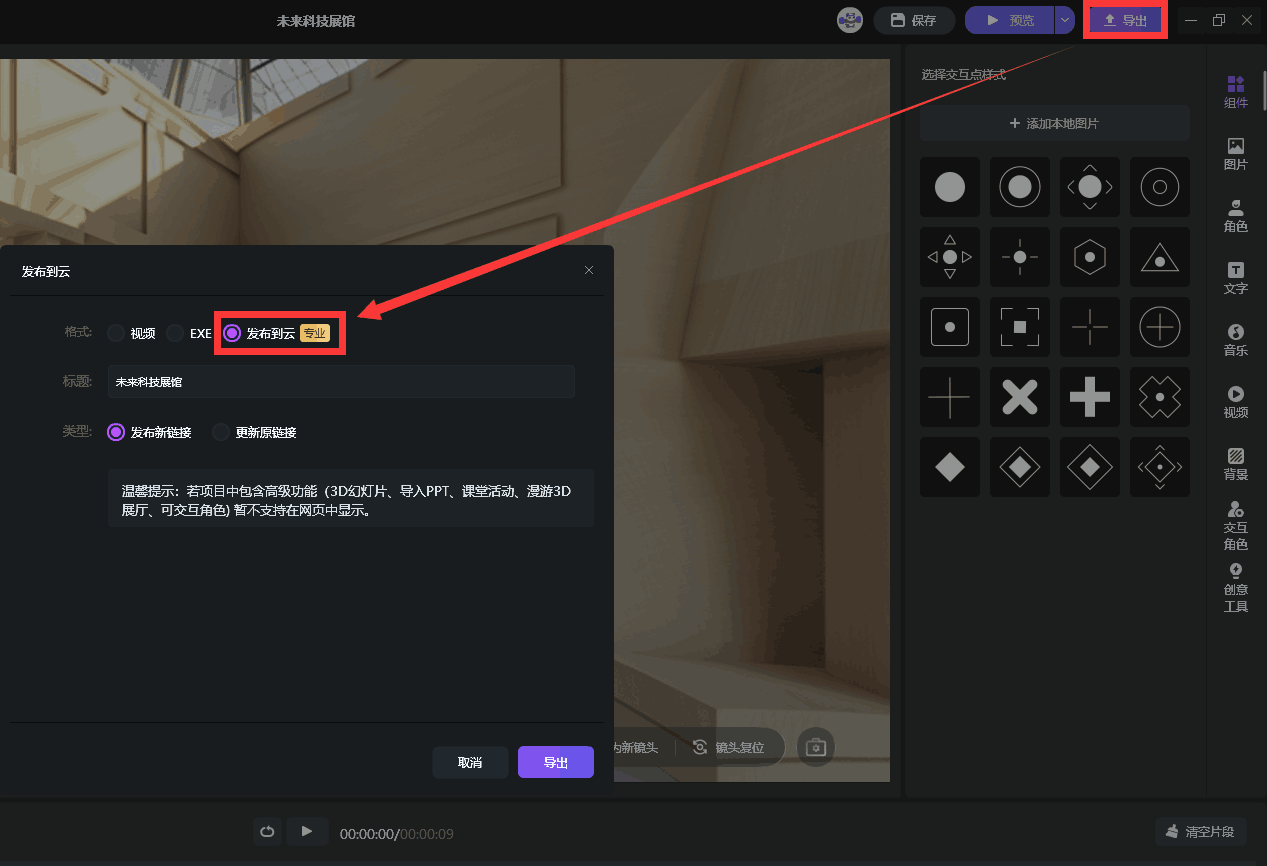Image resolution: width=1267 pixels, height=866 pixels.
Task: Select the 视频 format radio button
Action: [x=116, y=333]
